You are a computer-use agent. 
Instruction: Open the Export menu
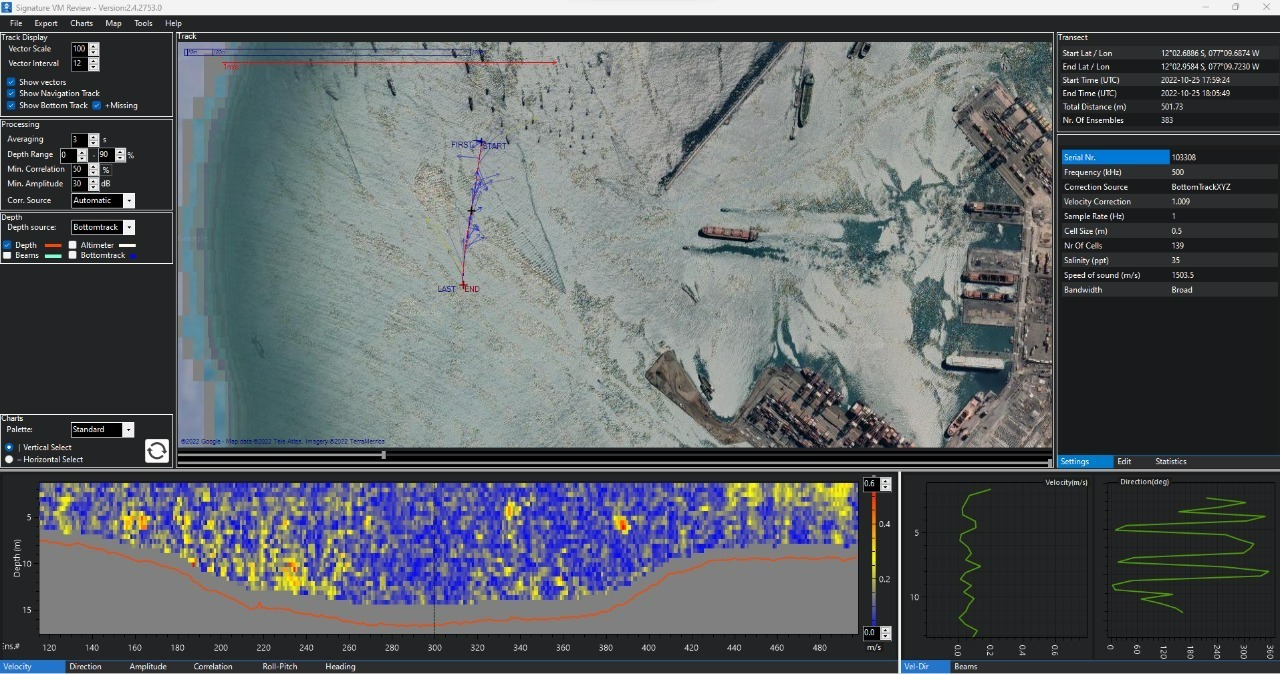pos(46,23)
